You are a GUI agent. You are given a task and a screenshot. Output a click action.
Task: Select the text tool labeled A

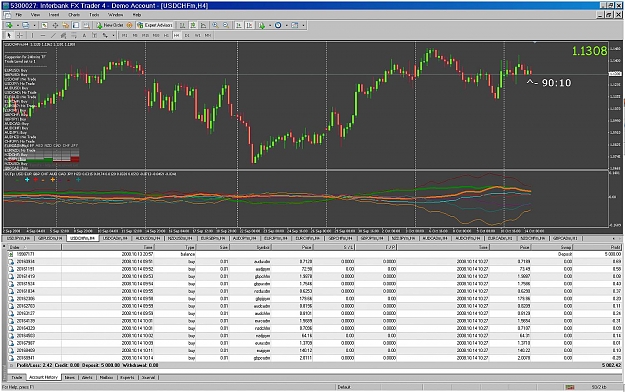click(84, 35)
